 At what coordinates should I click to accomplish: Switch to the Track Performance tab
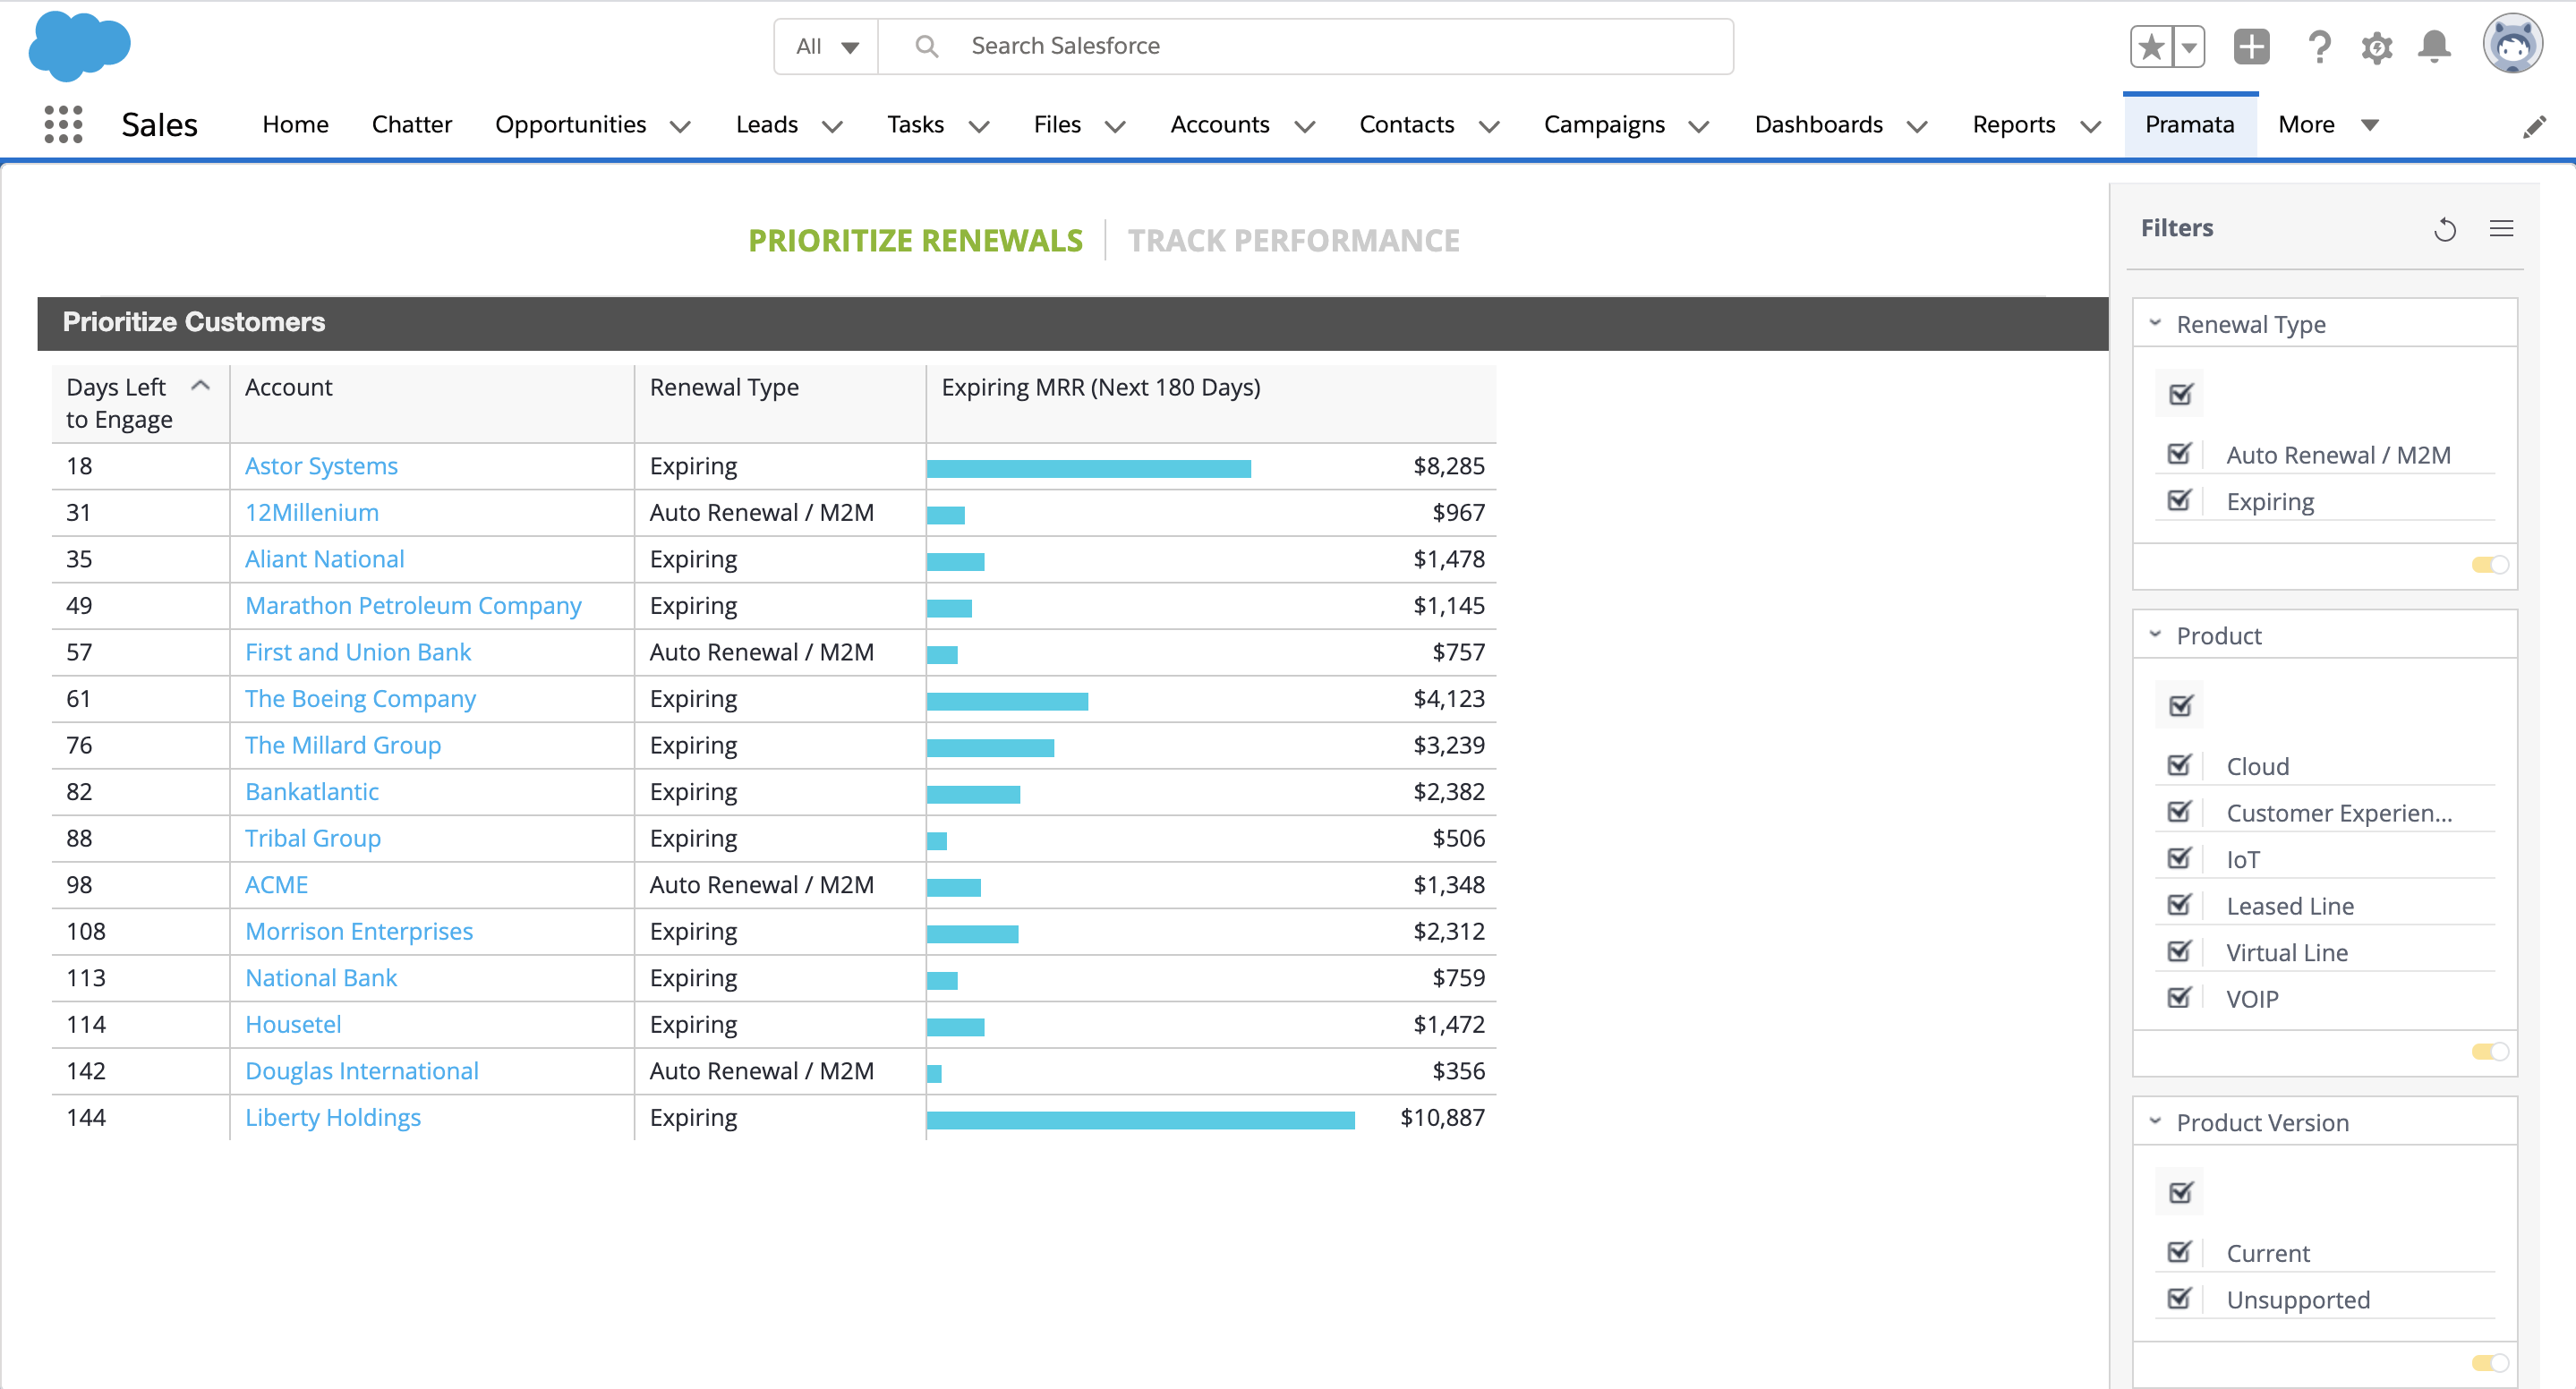pos(1294,240)
